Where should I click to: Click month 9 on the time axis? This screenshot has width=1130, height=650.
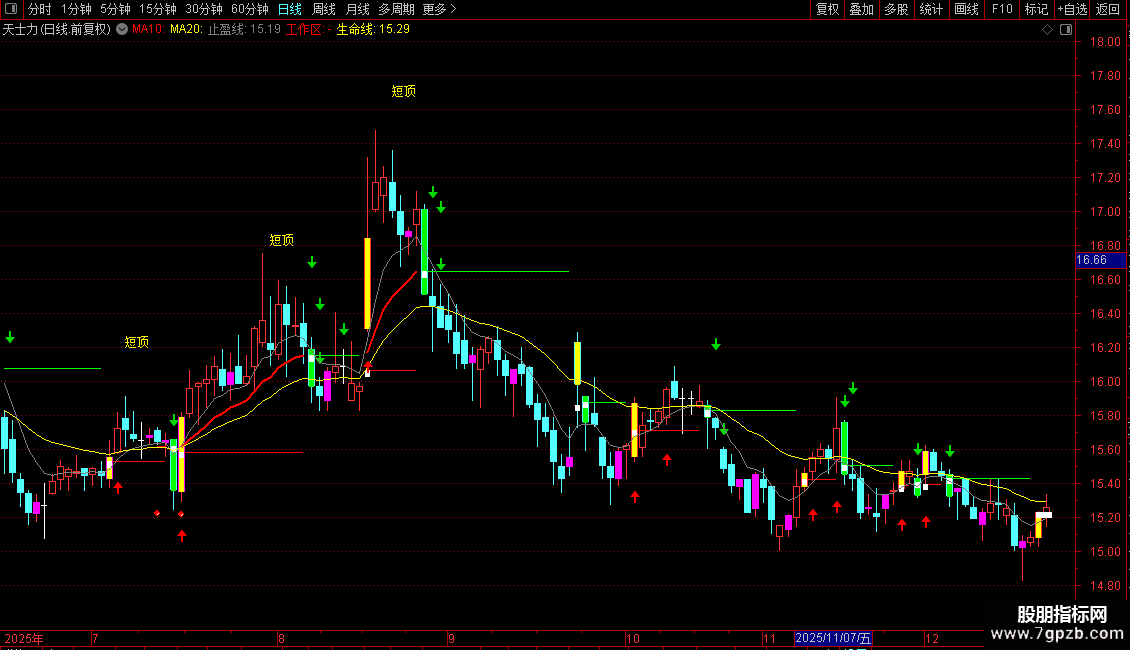(451, 638)
